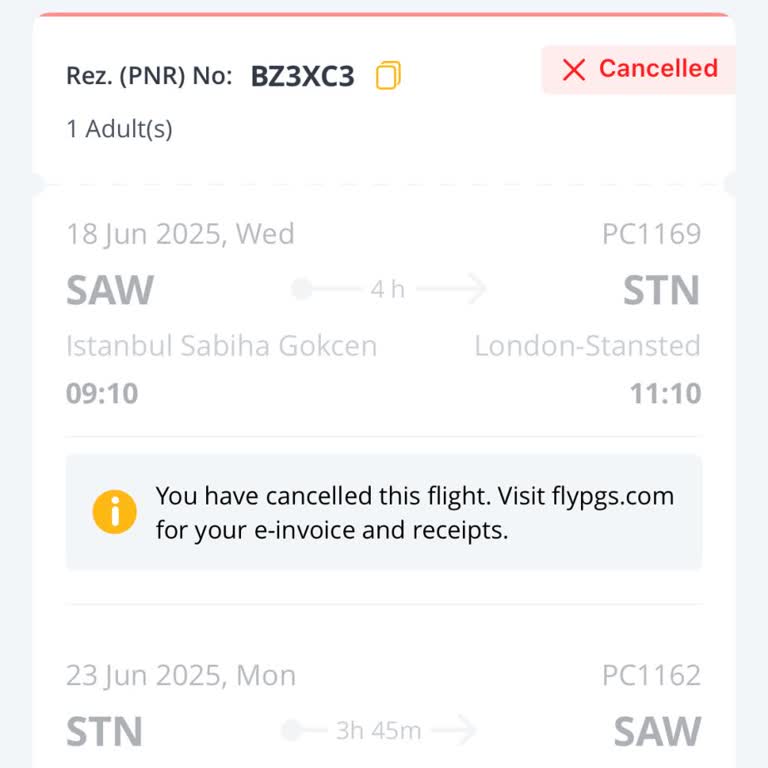Click the 23 Jun 2025, Mon date
The height and width of the screenshot is (768, 768).
tap(181, 675)
